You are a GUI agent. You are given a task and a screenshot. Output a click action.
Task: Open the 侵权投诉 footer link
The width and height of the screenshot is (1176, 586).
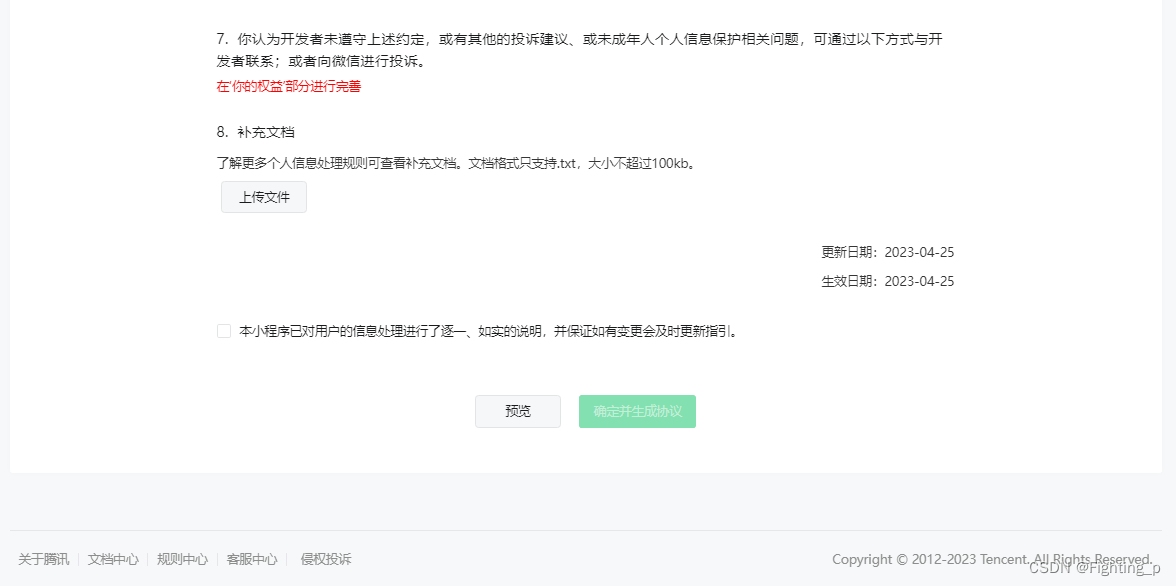pos(326,559)
